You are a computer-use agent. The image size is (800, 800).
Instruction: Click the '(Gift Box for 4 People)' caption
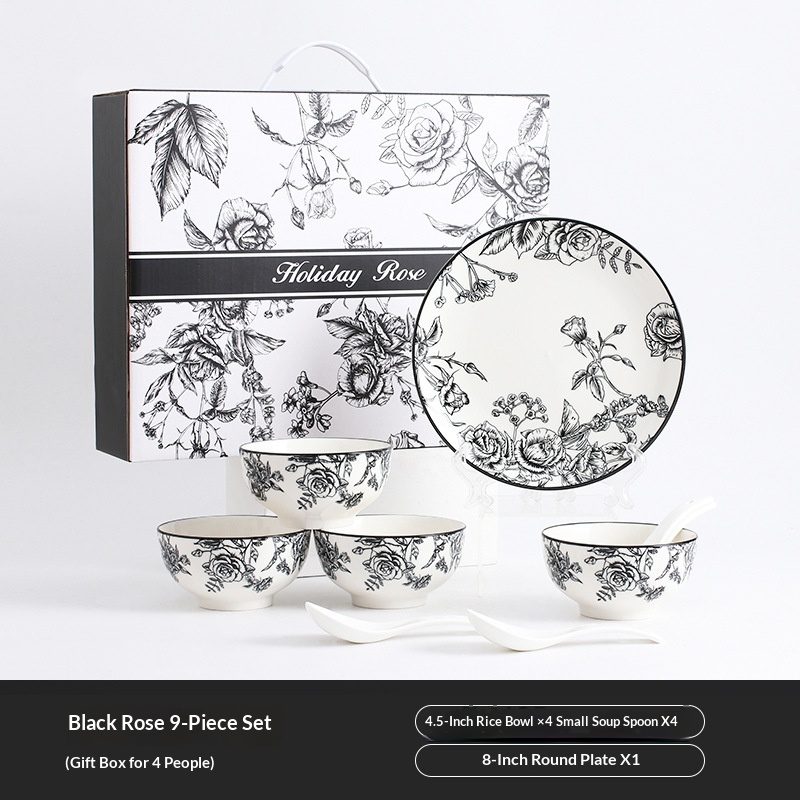[139, 762]
